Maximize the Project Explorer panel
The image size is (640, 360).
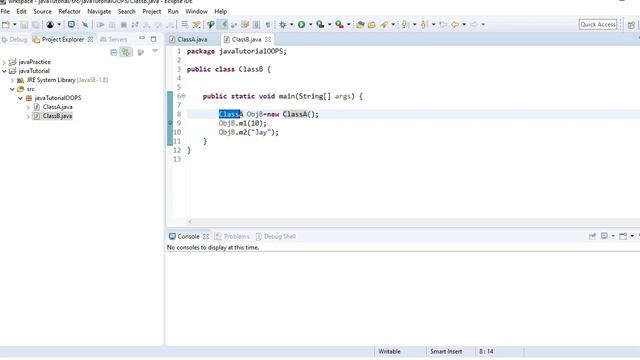click(153, 39)
